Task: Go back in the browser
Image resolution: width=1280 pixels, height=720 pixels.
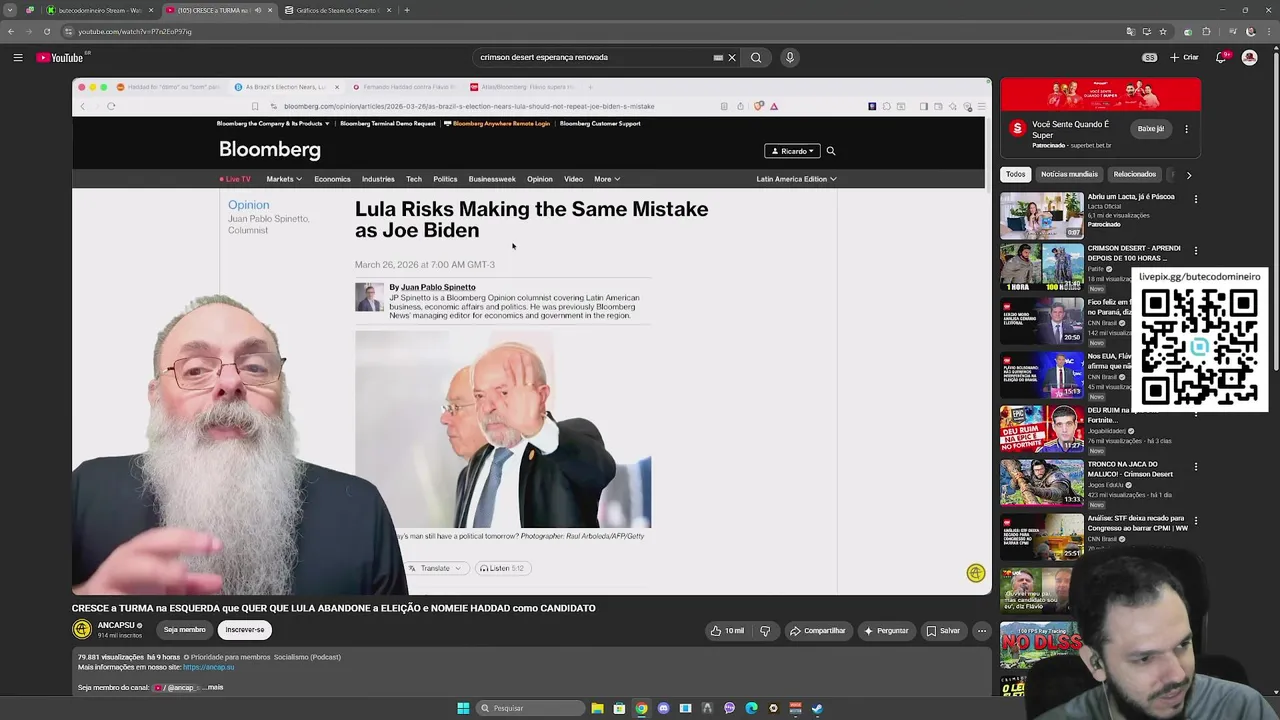Action: (11, 31)
